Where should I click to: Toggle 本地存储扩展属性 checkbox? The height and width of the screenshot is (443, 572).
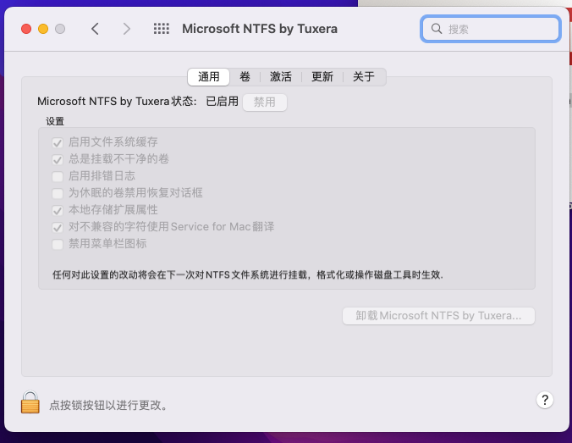pyautogui.click(x=57, y=211)
